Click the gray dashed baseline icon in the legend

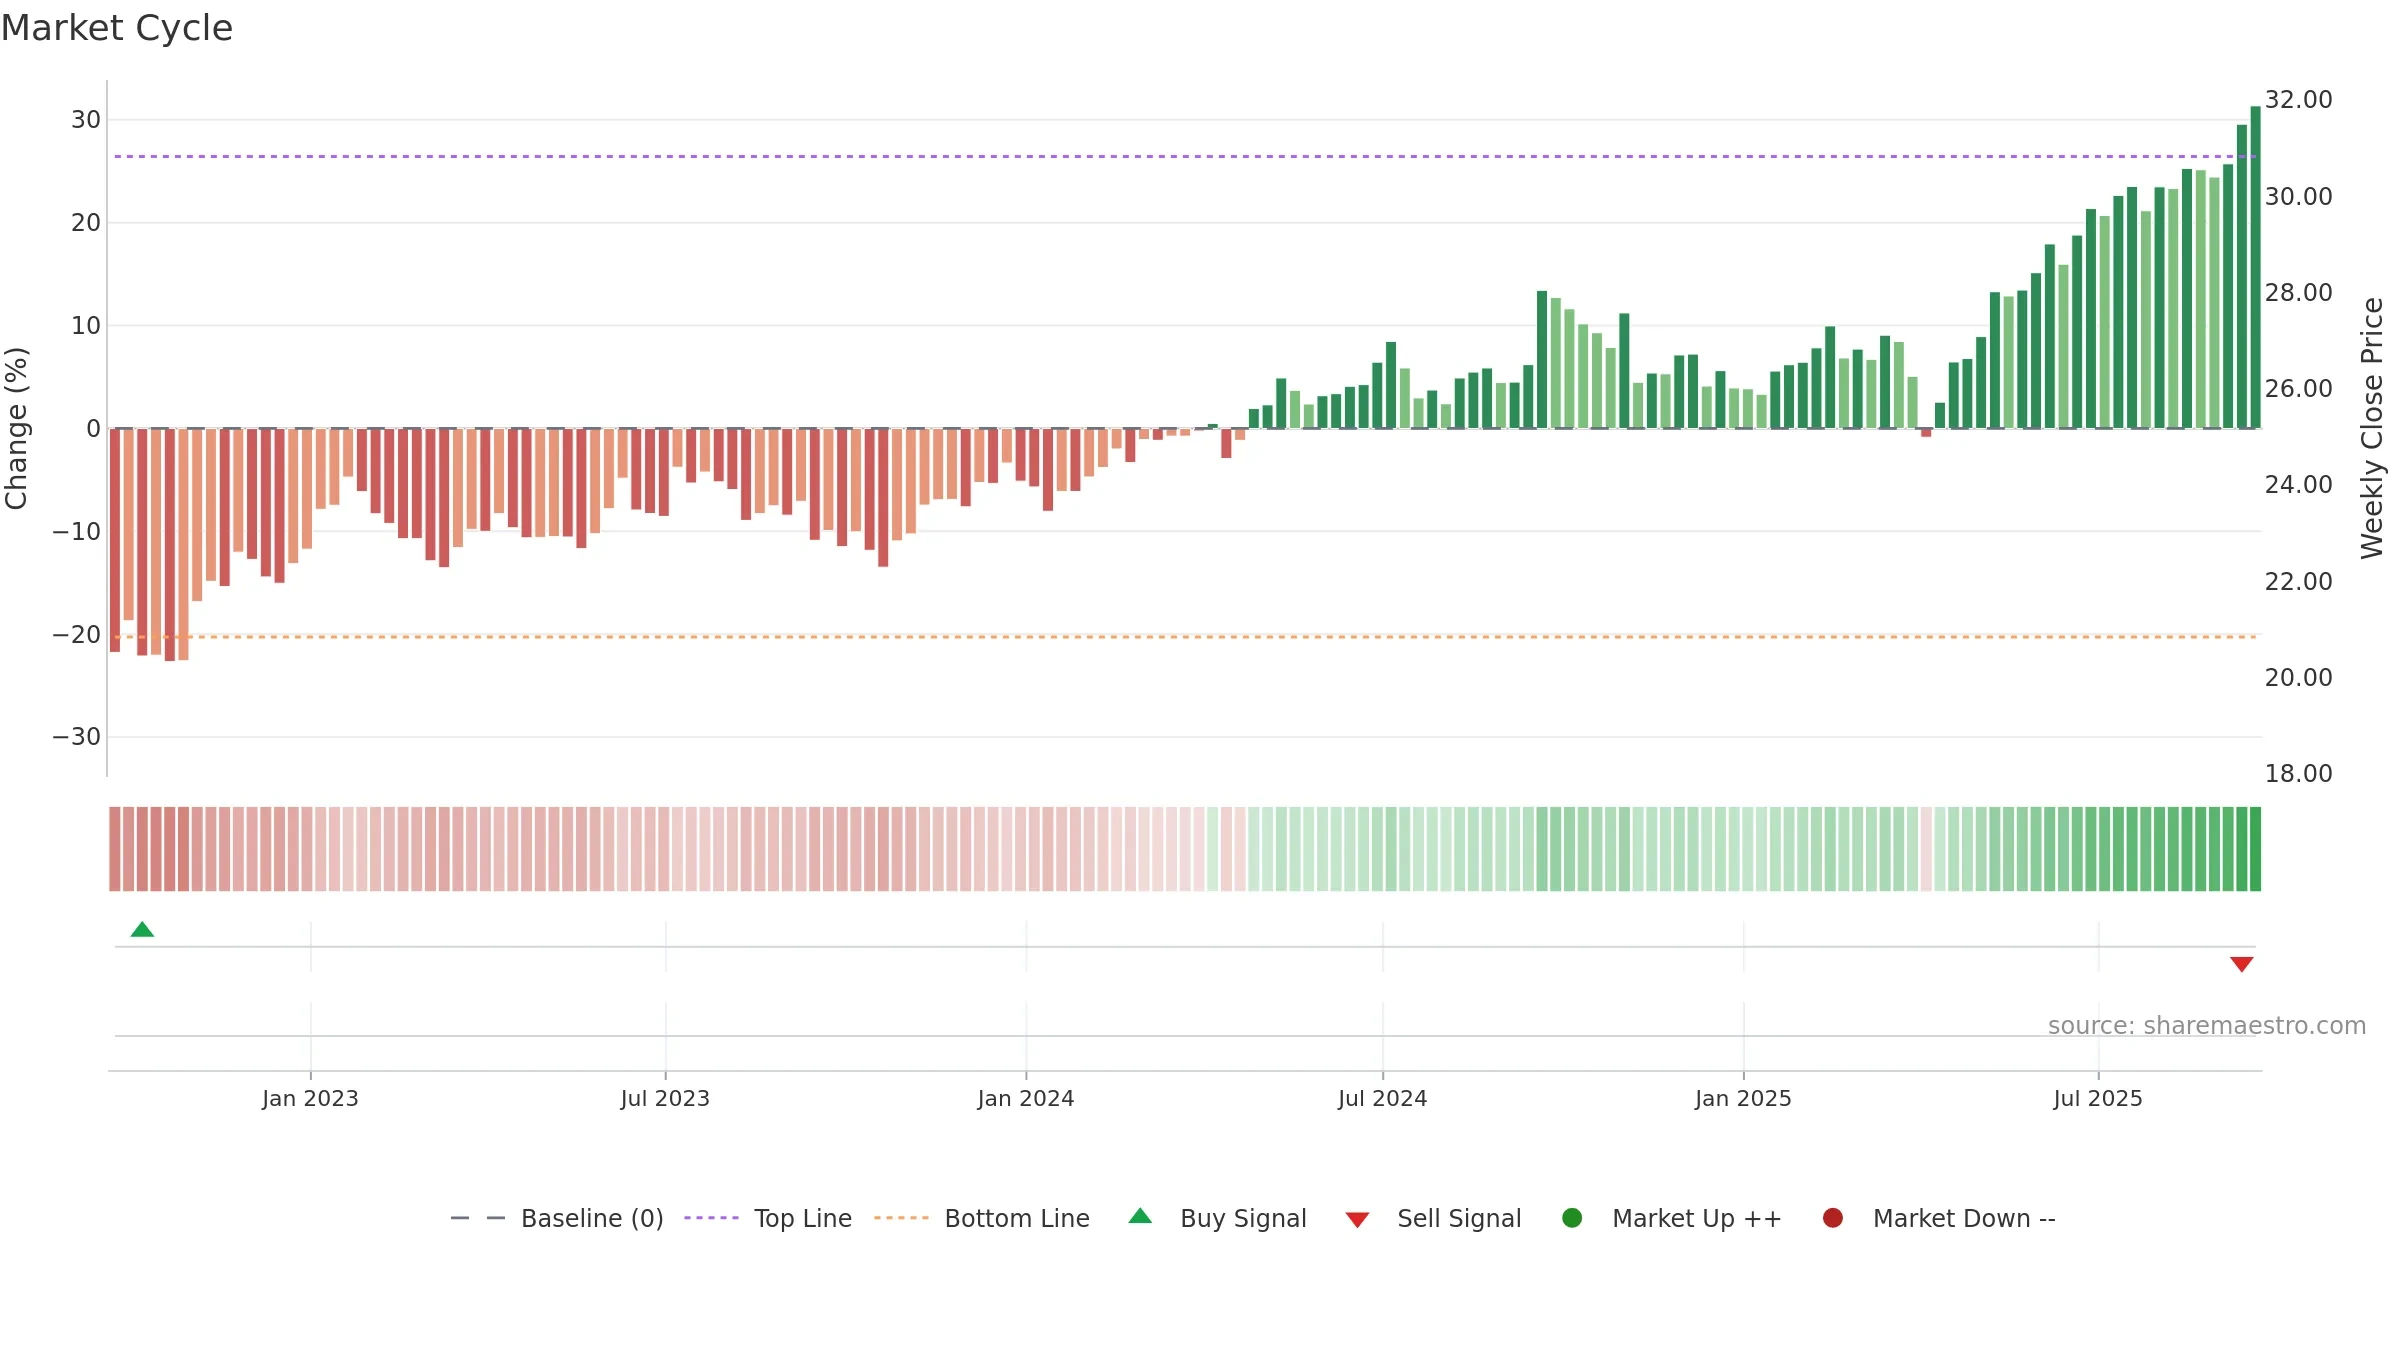click(x=478, y=1218)
